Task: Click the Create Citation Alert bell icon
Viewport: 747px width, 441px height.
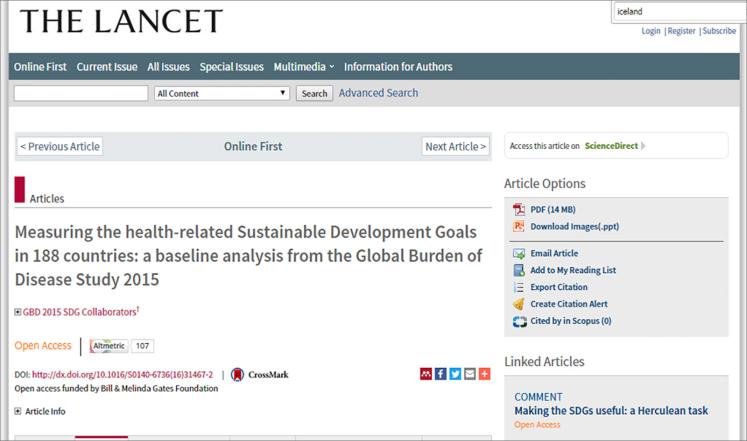Action: click(x=519, y=304)
